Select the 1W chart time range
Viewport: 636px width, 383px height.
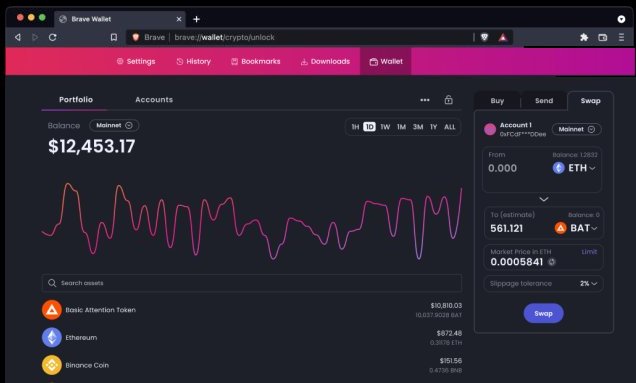385,127
